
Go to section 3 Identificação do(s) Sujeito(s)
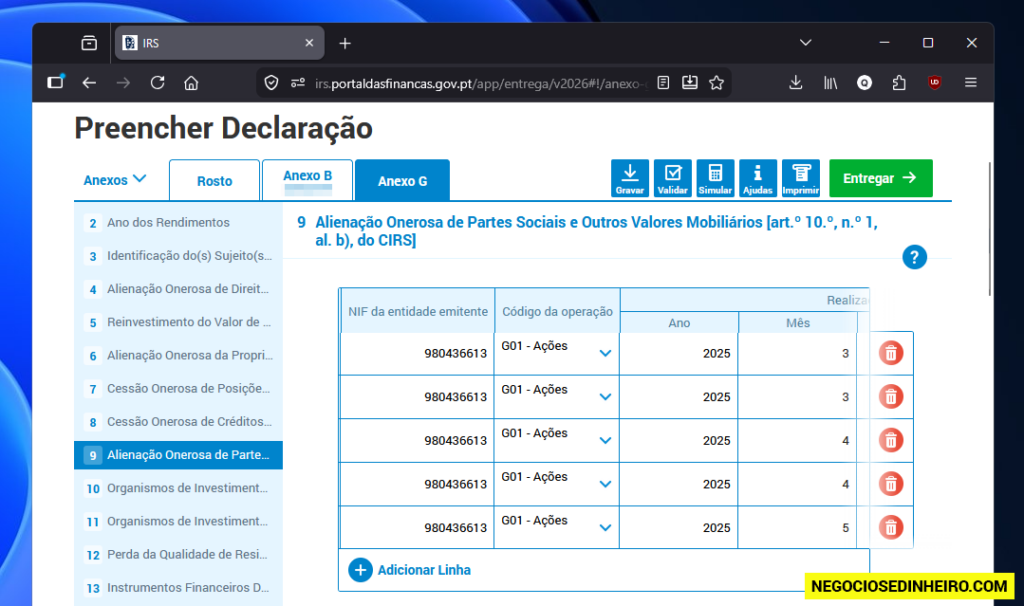pos(178,256)
